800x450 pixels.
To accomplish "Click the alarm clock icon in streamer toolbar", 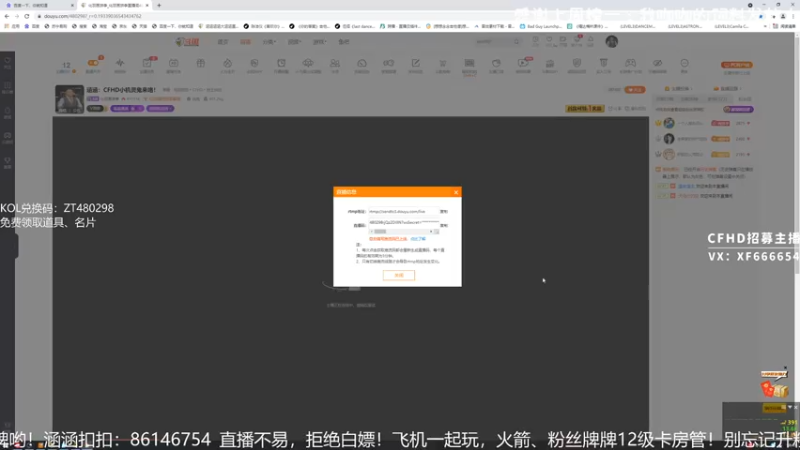I will (281, 63).
